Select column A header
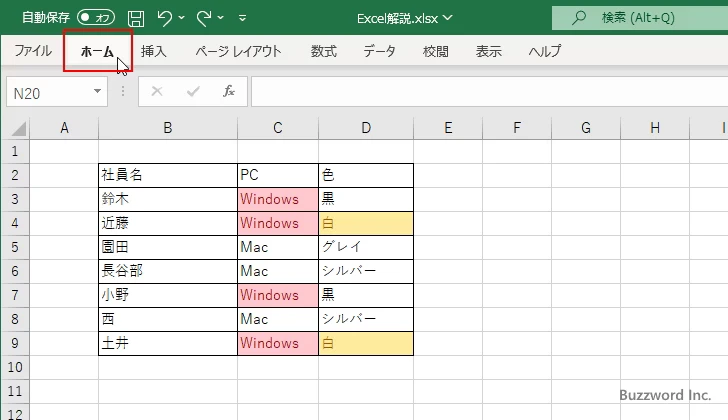The image size is (728, 420). coord(65,128)
